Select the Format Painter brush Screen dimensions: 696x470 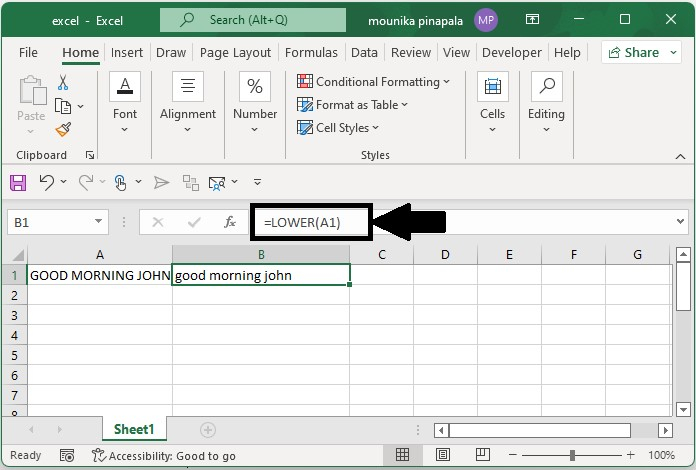click(63, 130)
